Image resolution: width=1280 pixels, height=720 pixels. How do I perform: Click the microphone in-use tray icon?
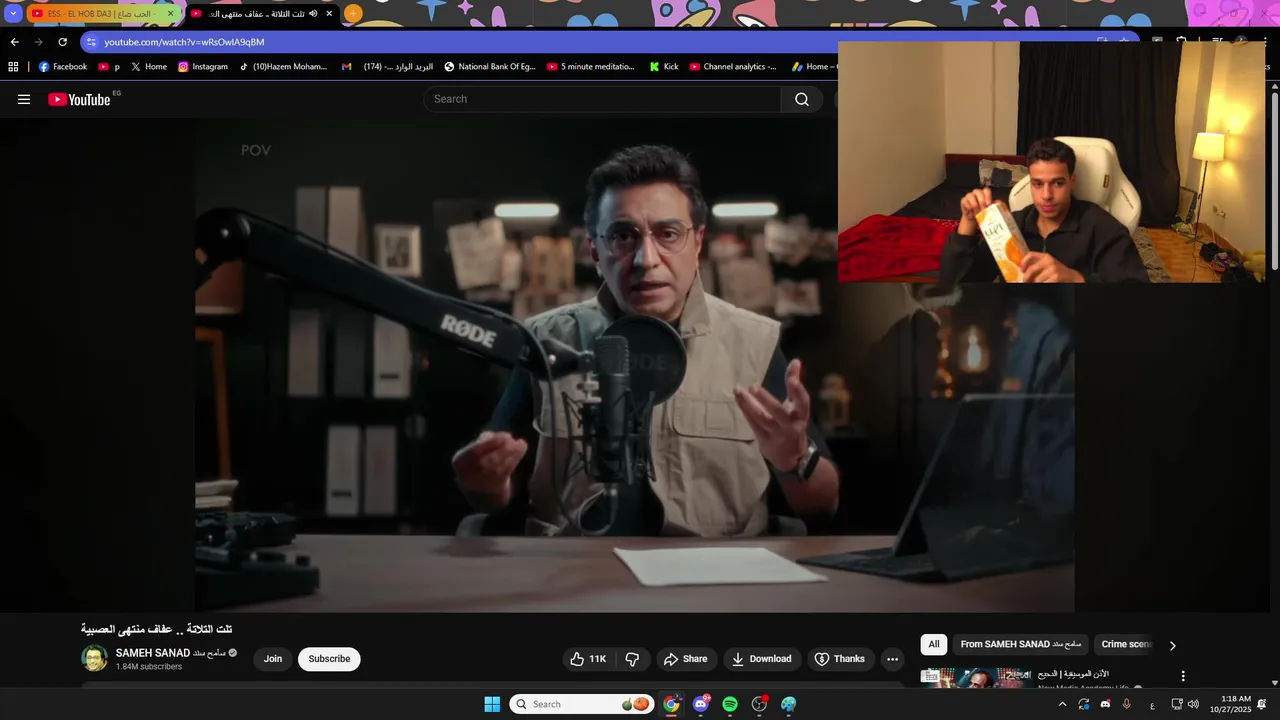click(1127, 704)
